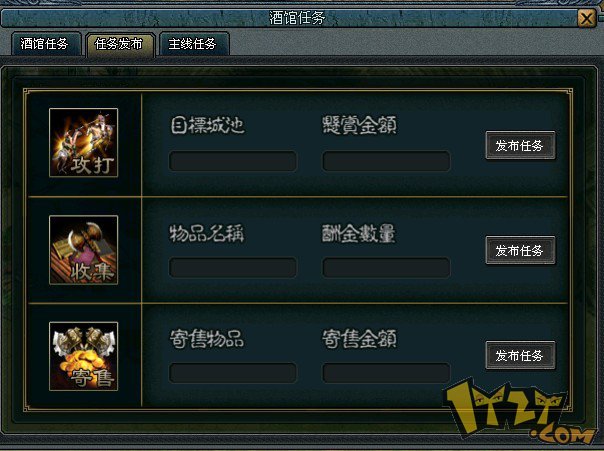Close the 酒馆任务 window
The height and width of the screenshot is (451, 604).
click(x=587, y=18)
